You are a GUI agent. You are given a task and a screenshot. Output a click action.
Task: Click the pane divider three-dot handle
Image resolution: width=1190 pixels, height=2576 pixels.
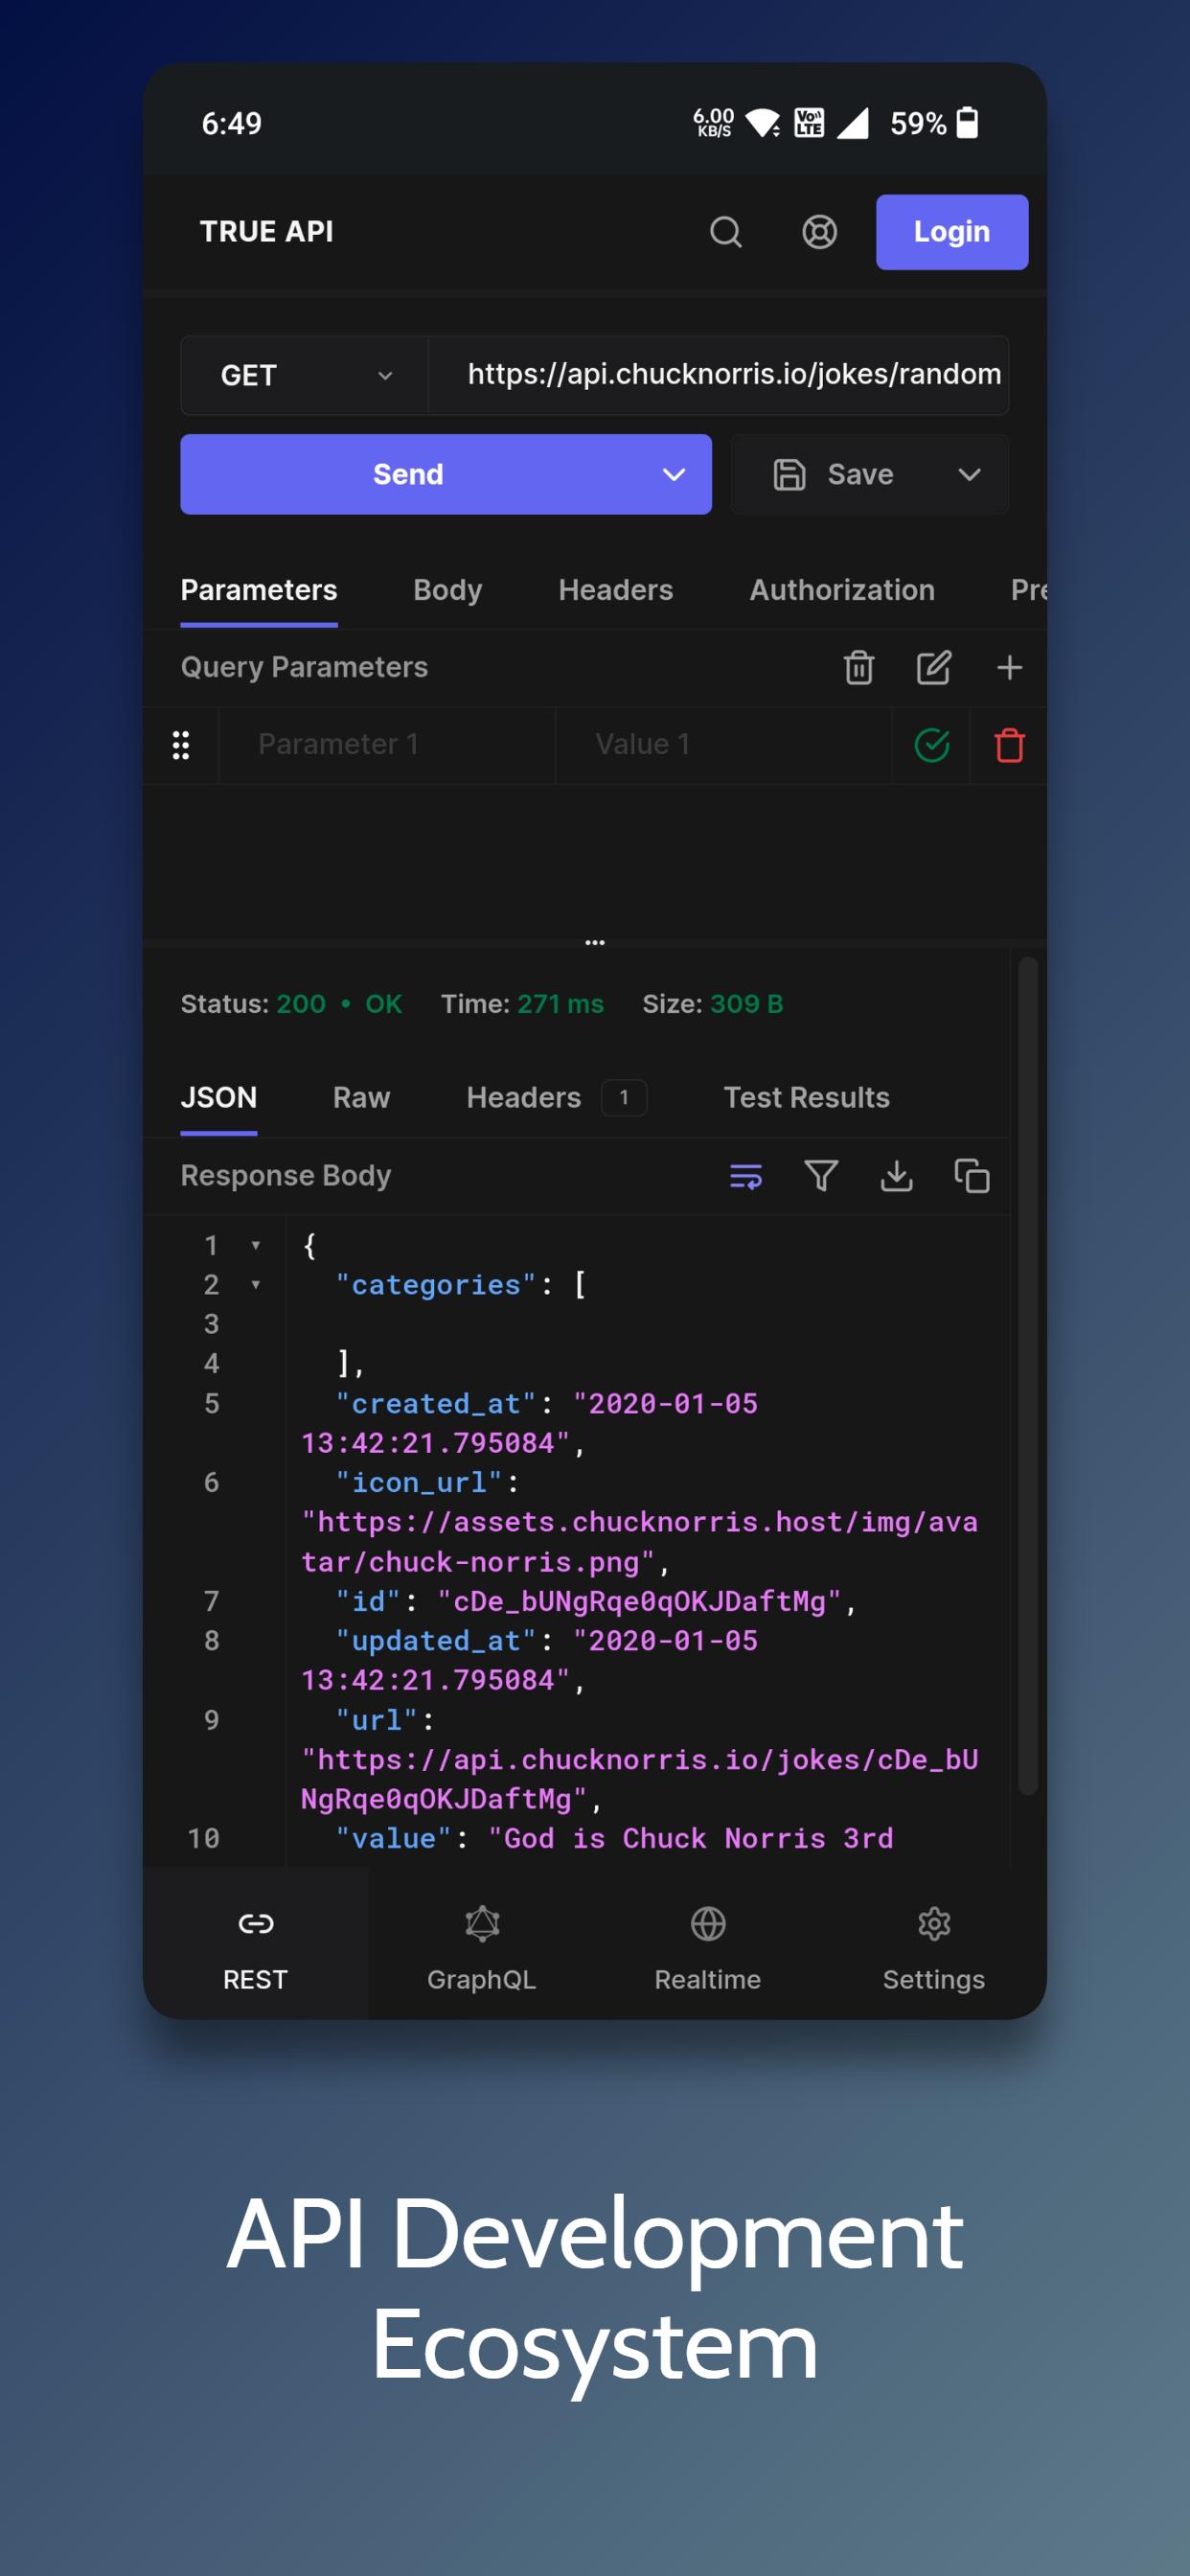click(x=595, y=942)
